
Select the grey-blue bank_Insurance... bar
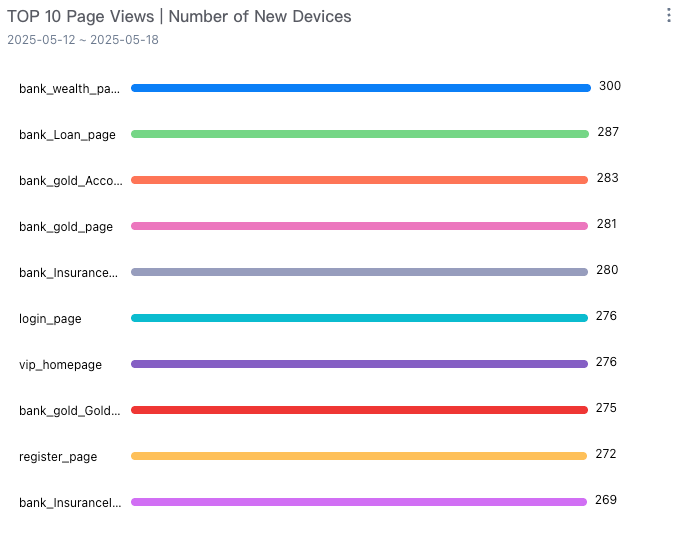pos(359,272)
